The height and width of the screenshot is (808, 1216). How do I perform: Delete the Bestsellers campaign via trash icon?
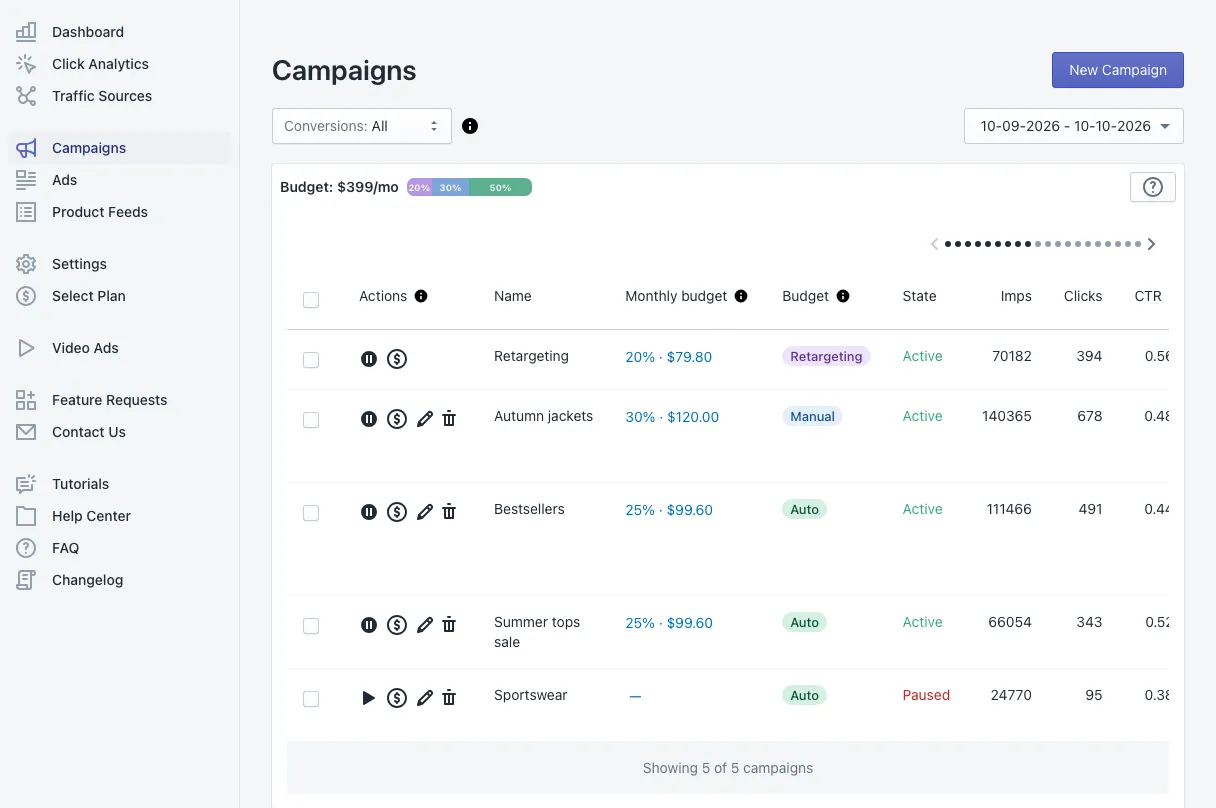click(x=449, y=512)
